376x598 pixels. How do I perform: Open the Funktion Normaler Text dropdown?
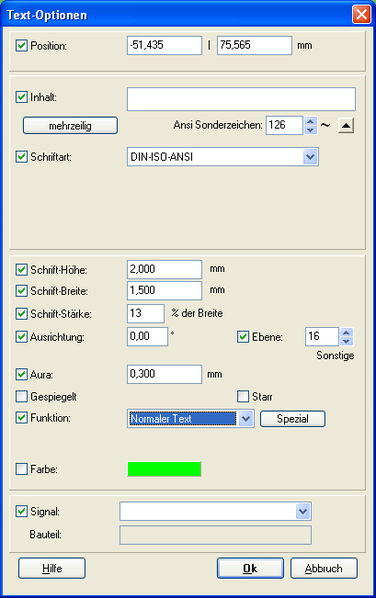[246, 419]
